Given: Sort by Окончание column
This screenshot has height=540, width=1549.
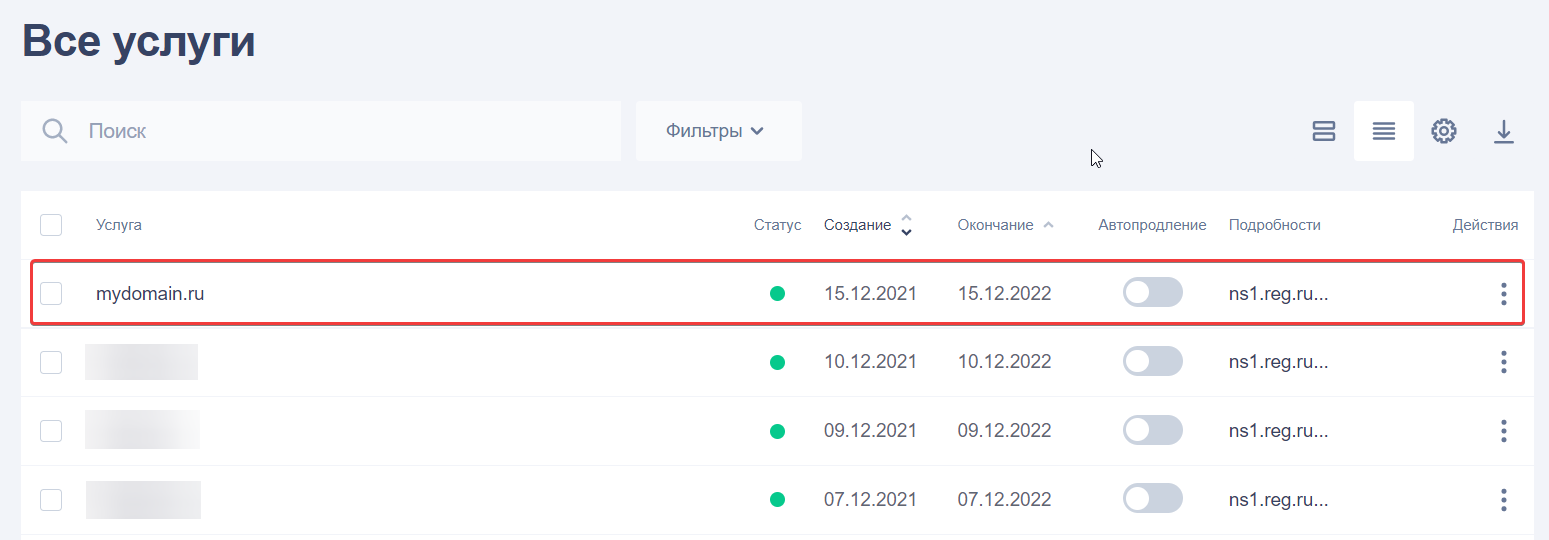Looking at the screenshot, I should coord(1005,225).
